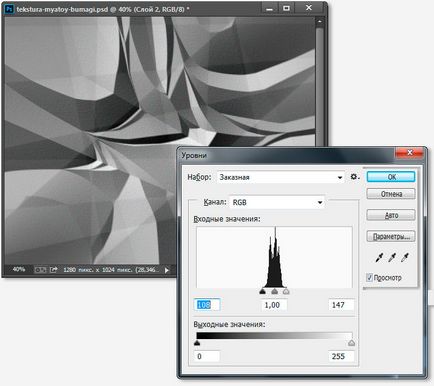Select the gray point eyedropper
Screen dimensions: 434x386
(392, 257)
